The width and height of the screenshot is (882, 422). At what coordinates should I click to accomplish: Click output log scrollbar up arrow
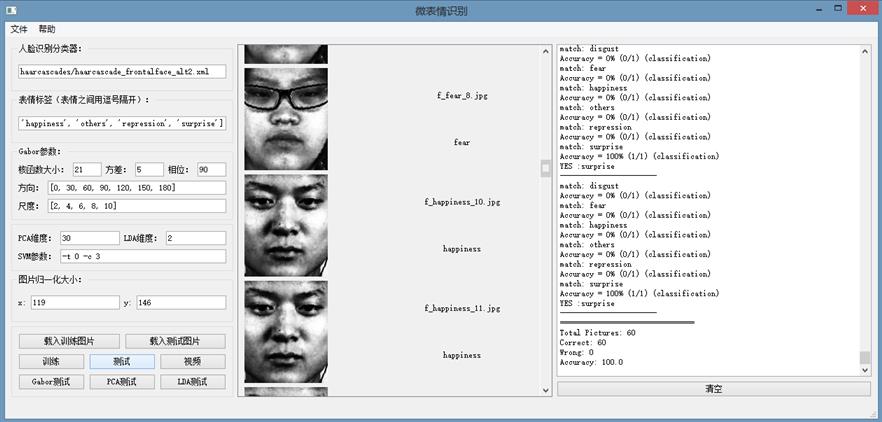(x=865, y=52)
